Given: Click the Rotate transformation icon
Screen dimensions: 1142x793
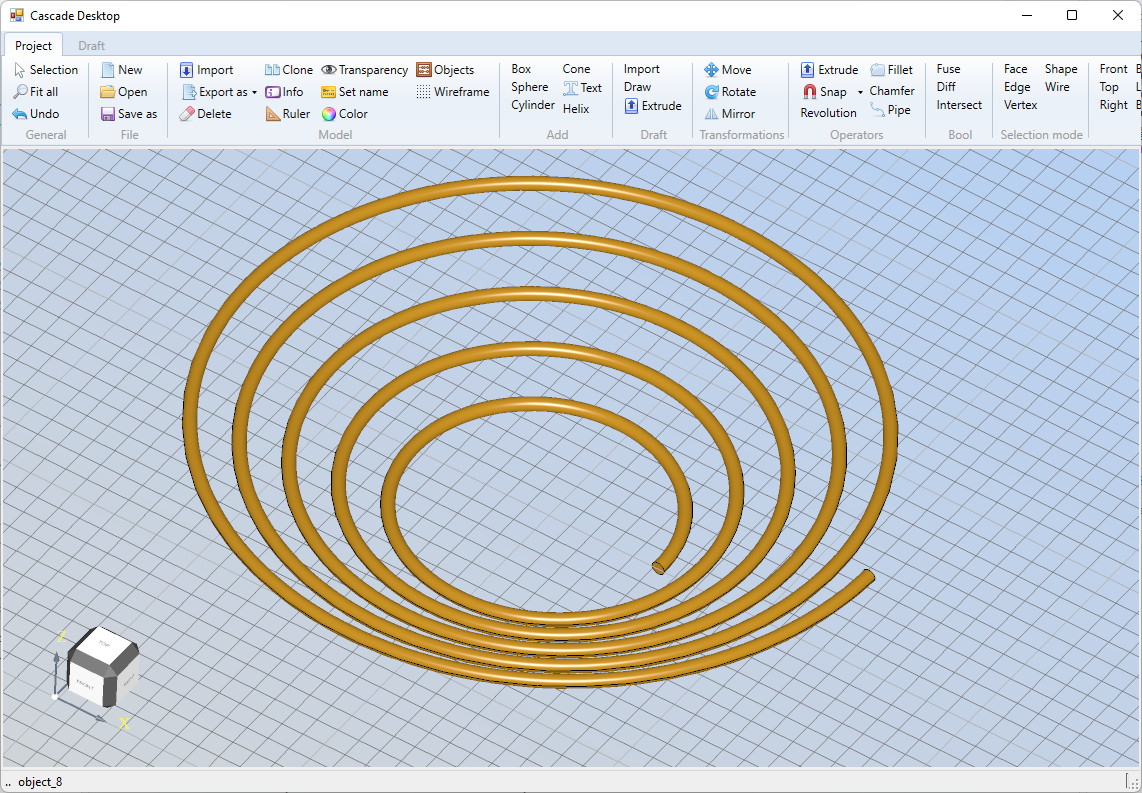Looking at the screenshot, I should 711,92.
